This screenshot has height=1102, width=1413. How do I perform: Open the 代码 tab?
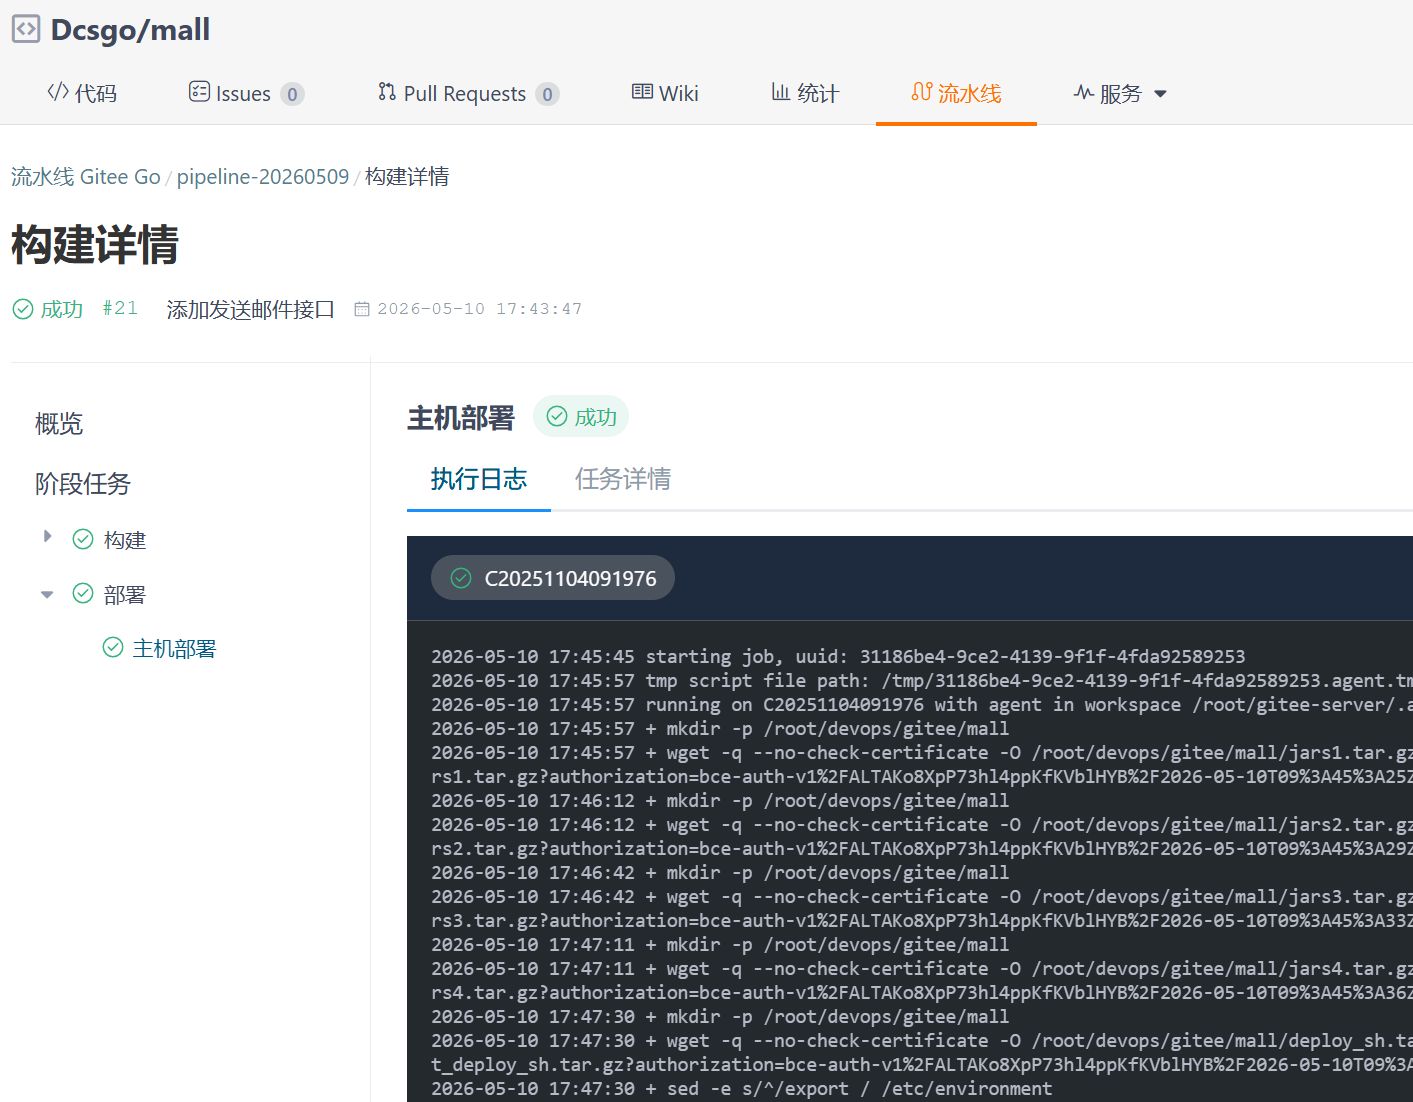coord(82,93)
